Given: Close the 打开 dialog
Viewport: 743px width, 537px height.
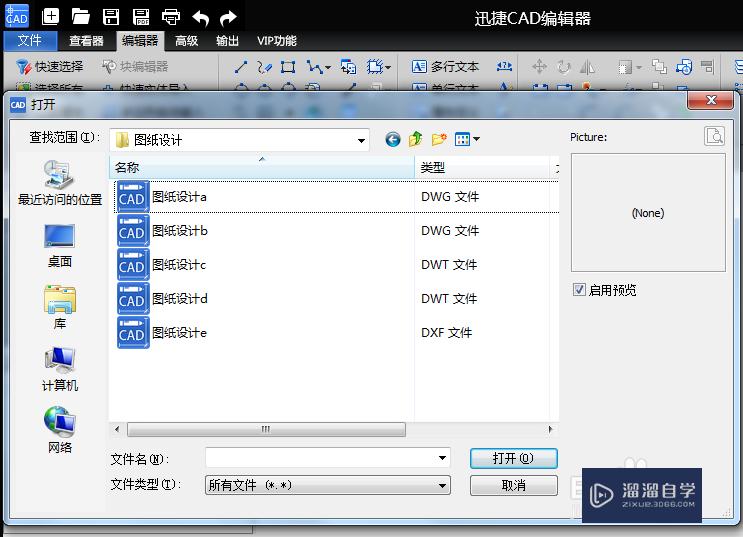Looking at the screenshot, I should click(x=710, y=100).
